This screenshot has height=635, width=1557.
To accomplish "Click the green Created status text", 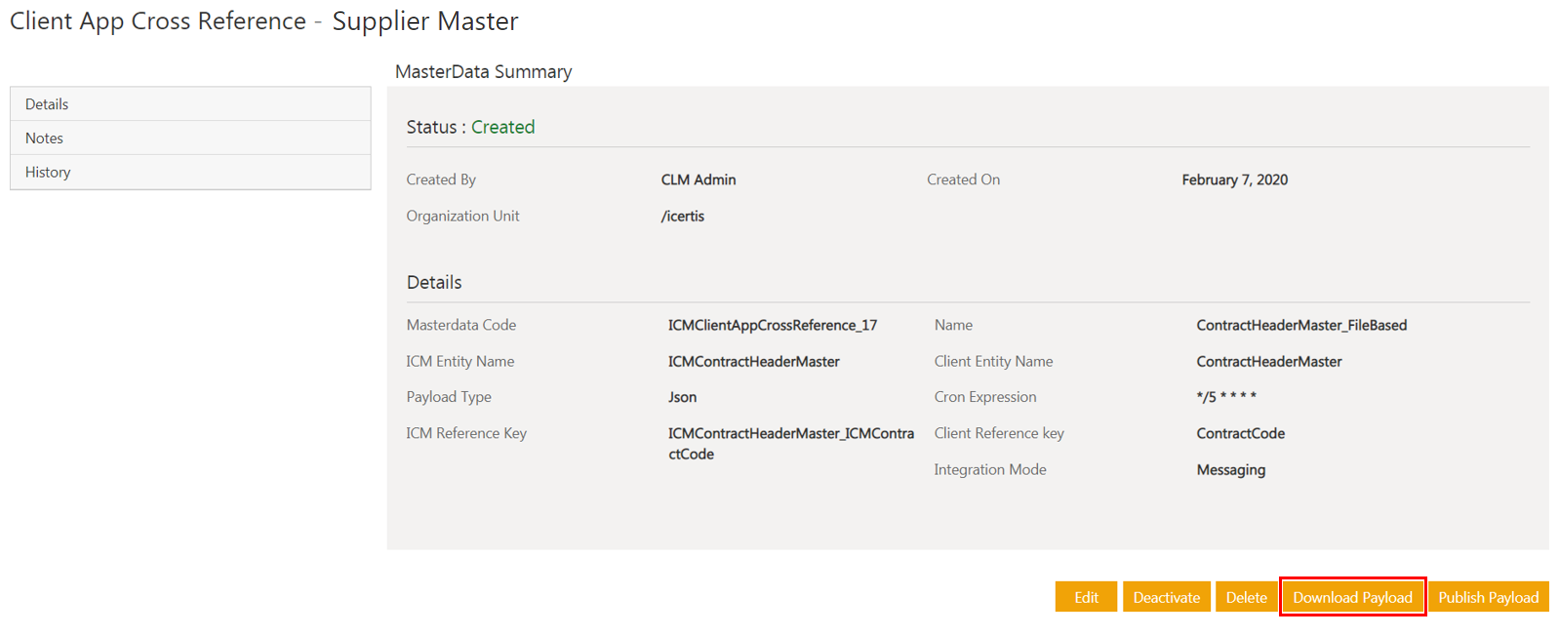I will pyautogui.click(x=503, y=127).
